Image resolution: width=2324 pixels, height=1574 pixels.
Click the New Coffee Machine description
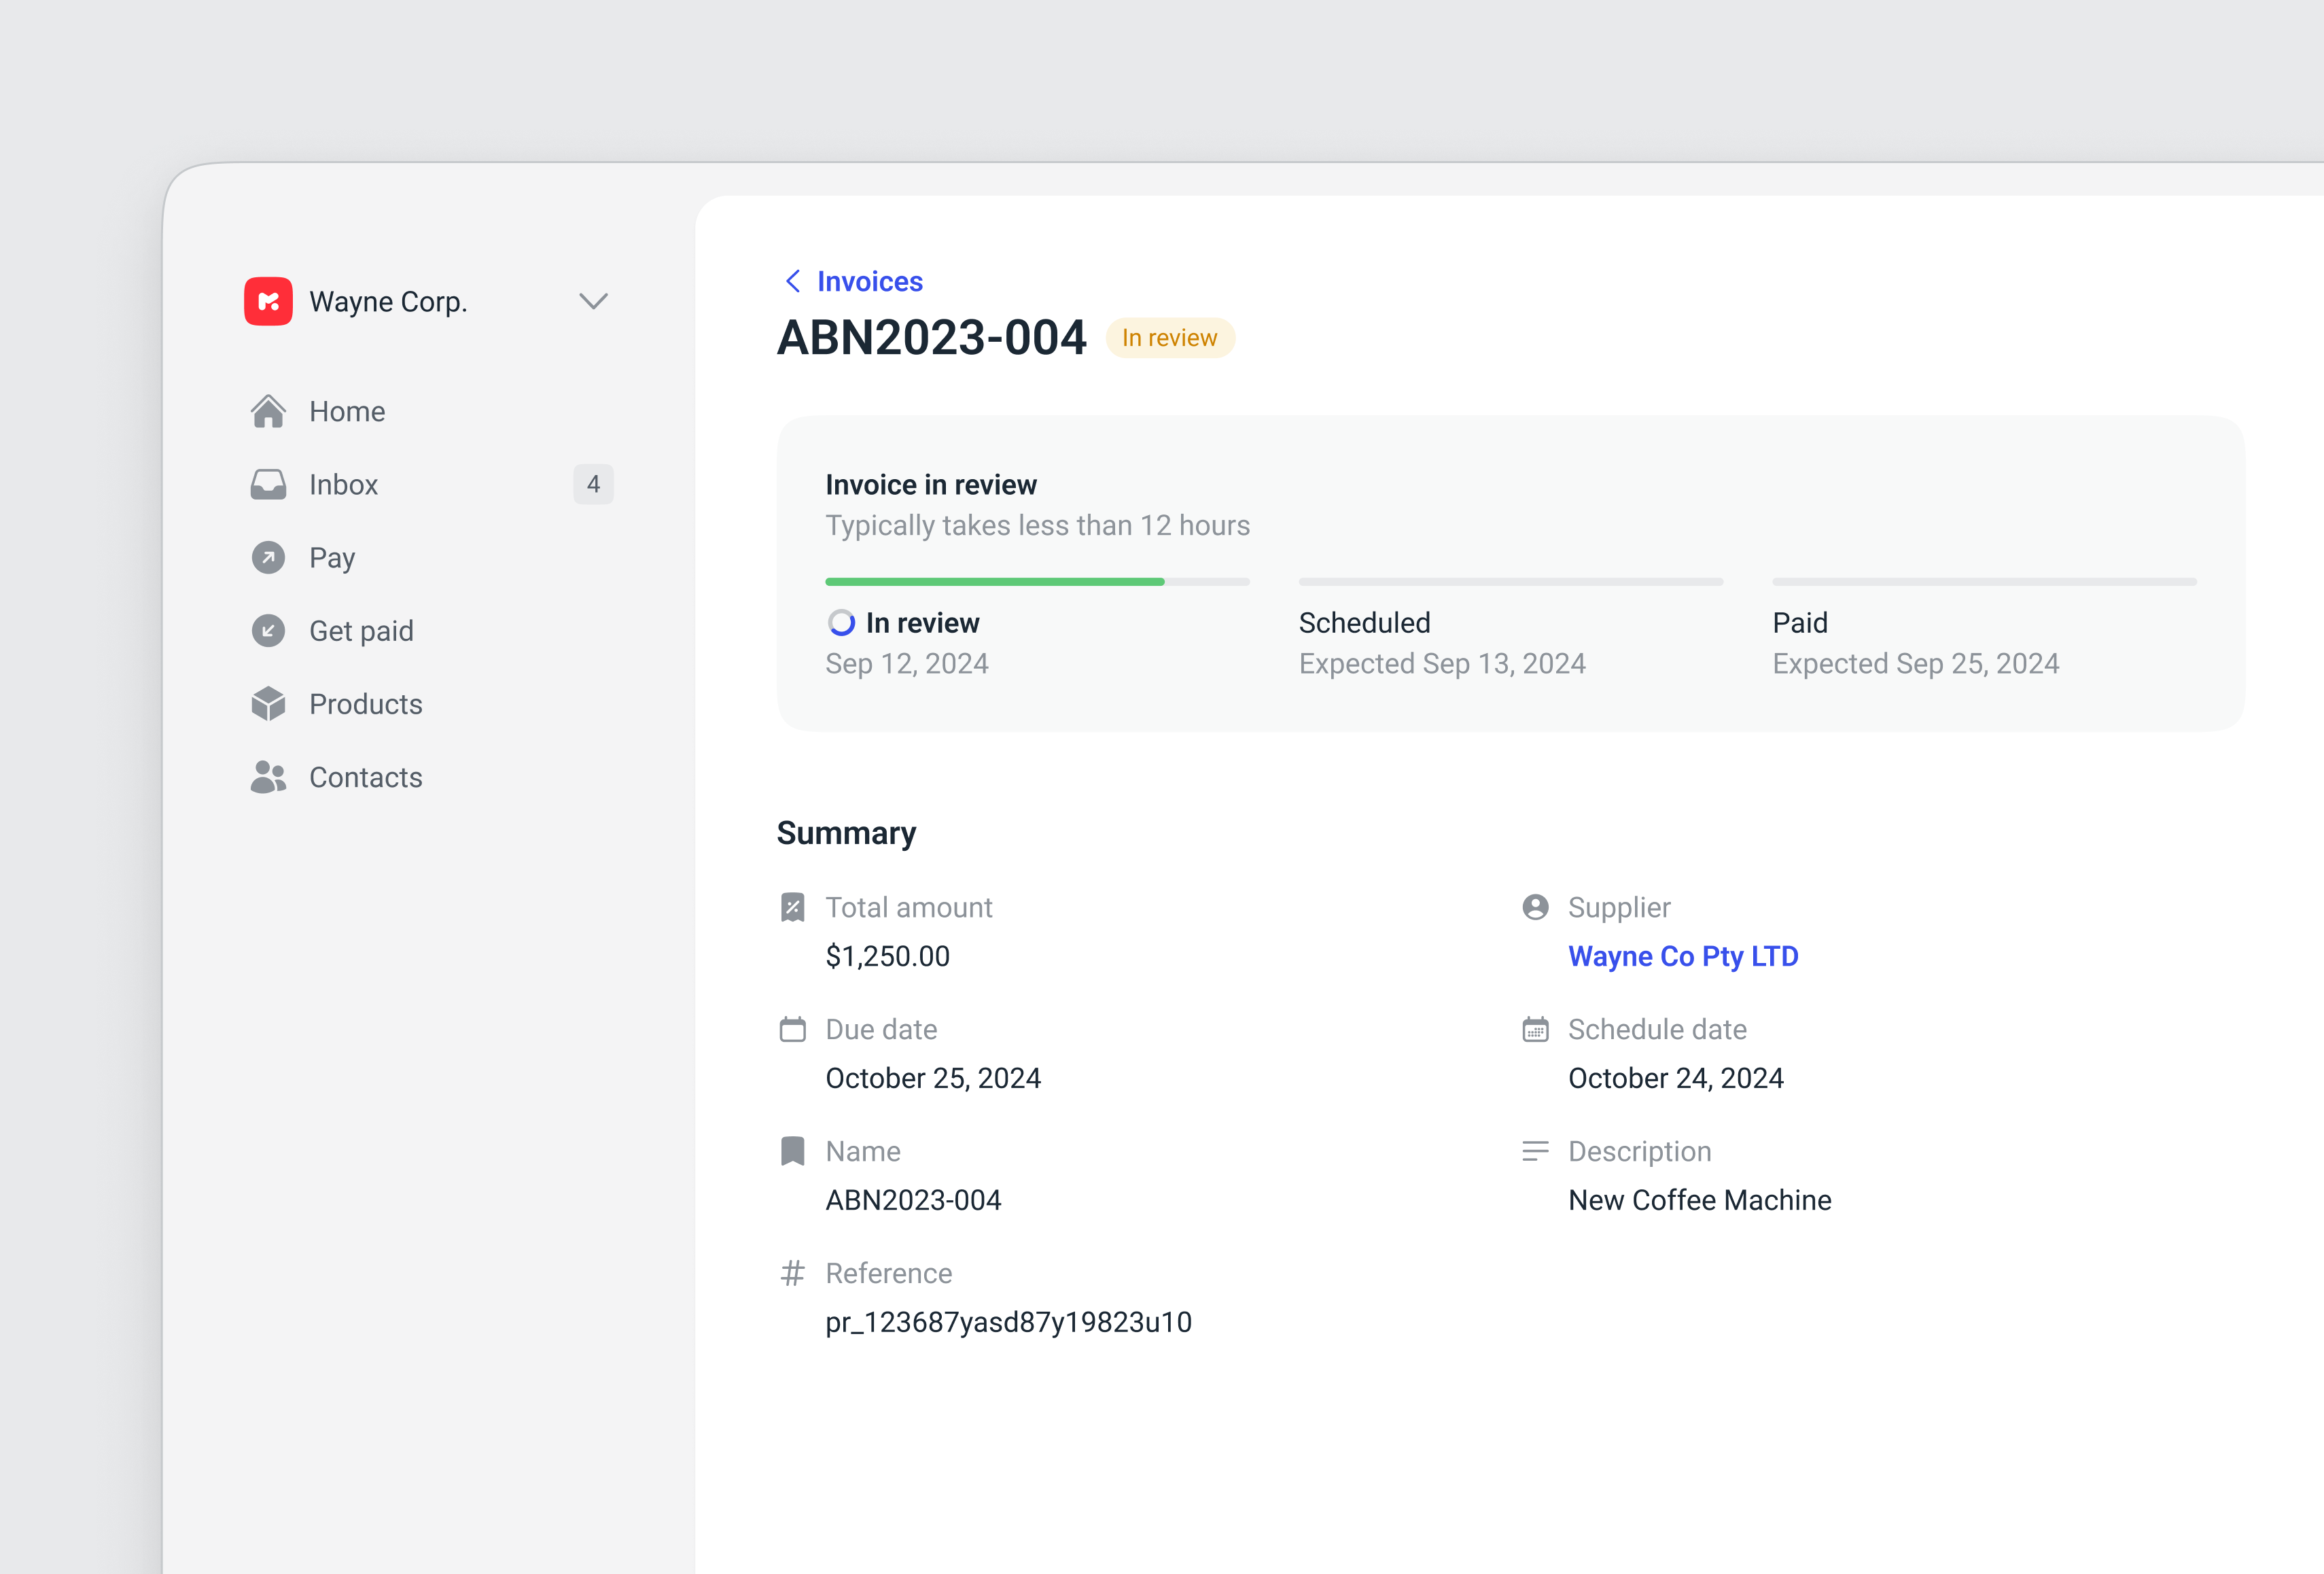click(x=1700, y=1200)
